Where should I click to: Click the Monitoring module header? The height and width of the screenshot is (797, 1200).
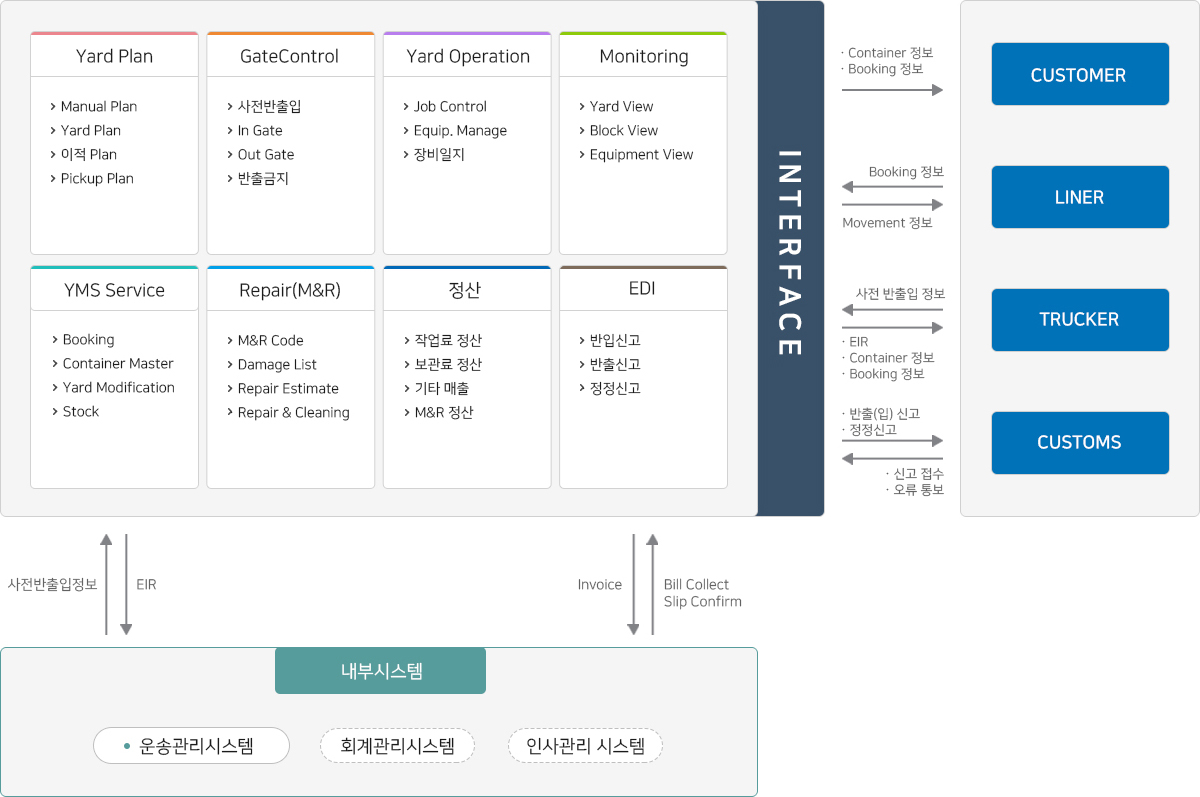(643, 56)
